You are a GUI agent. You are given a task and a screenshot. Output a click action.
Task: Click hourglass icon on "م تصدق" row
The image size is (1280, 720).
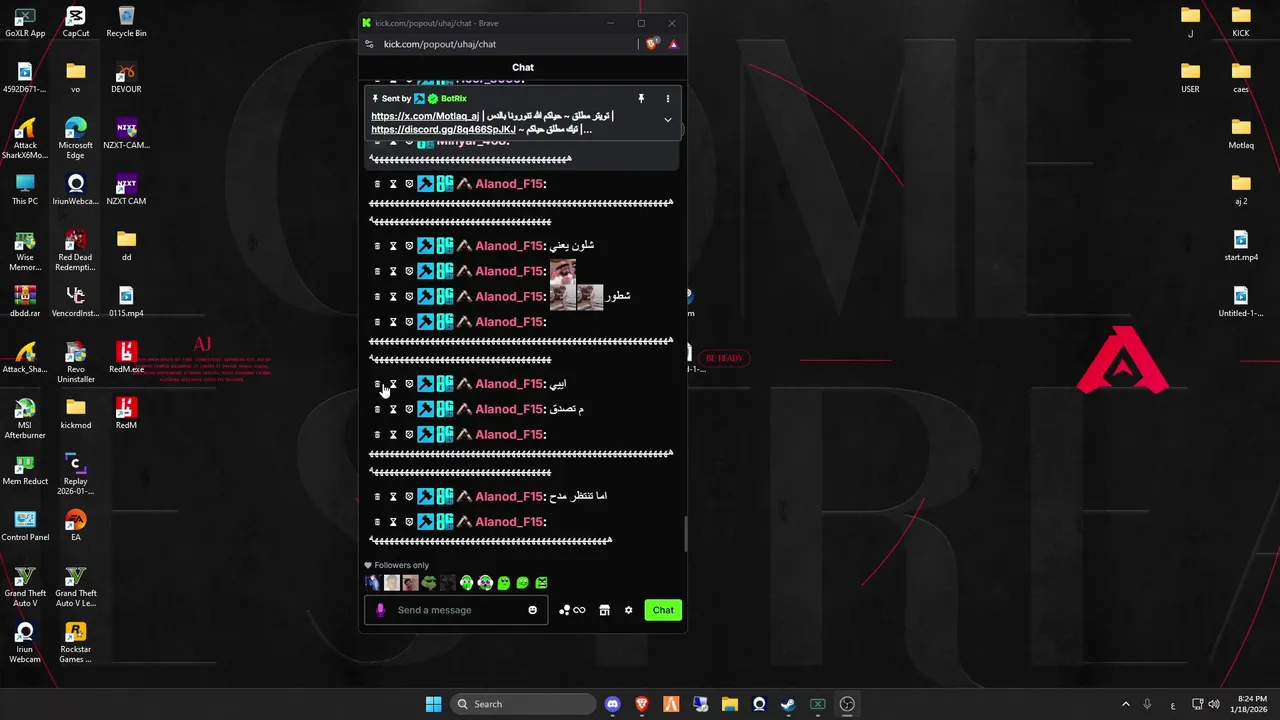(393, 409)
